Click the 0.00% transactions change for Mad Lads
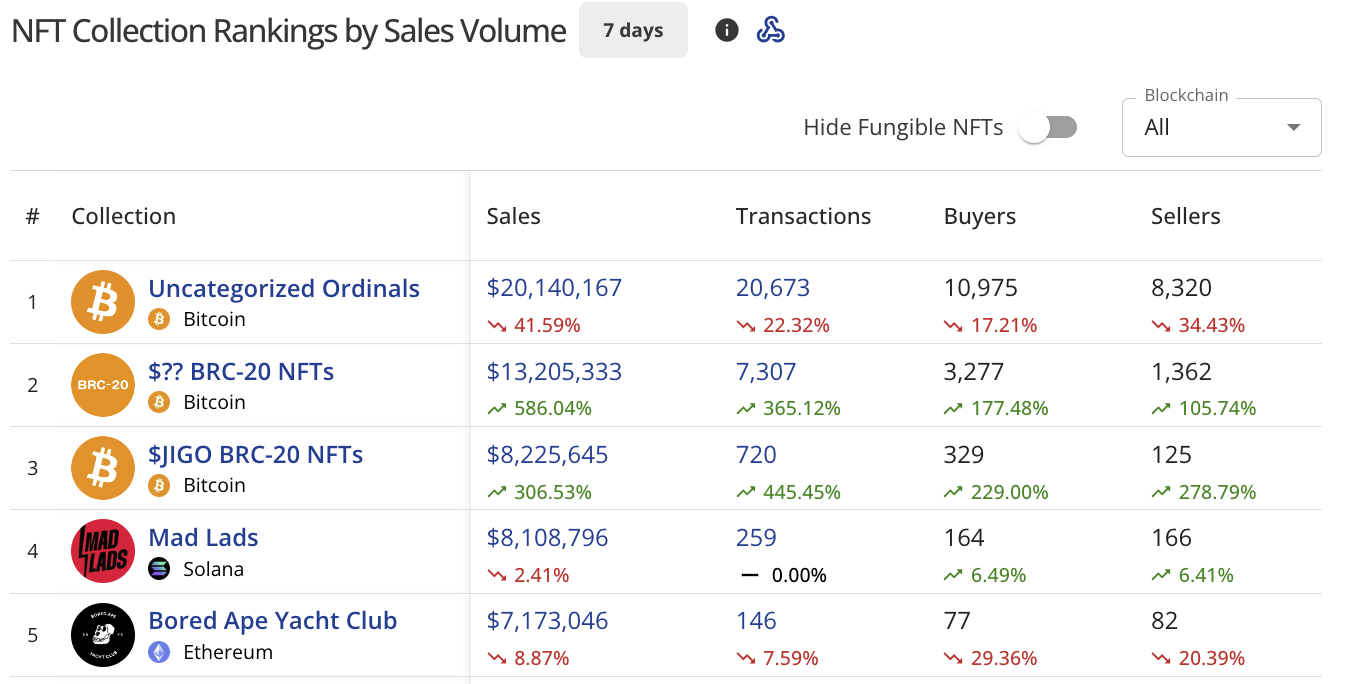 click(x=782, y=575)
